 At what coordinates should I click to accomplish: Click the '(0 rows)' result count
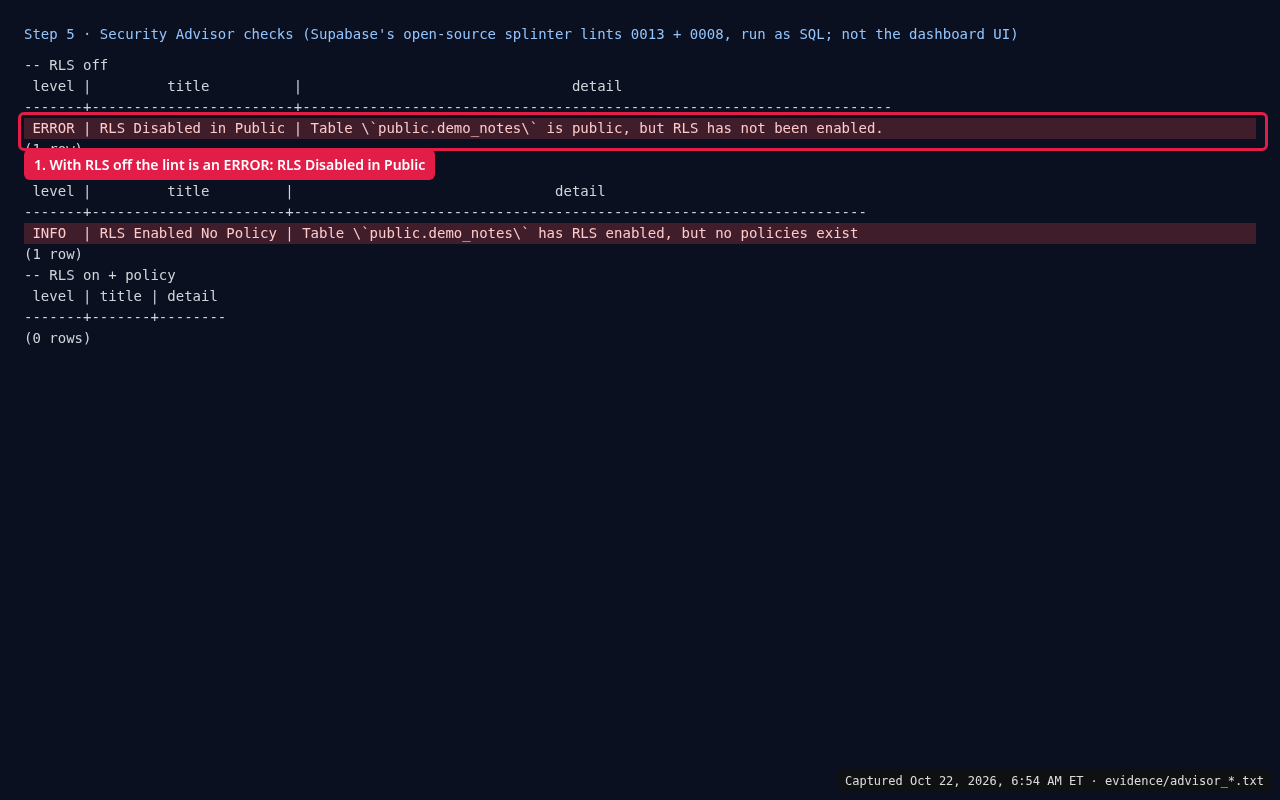[x=57, y=338]
